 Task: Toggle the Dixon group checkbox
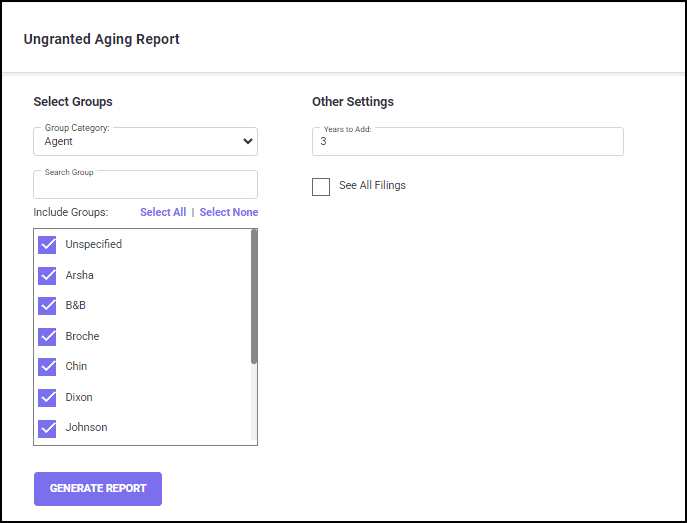(x=47, y=398)
